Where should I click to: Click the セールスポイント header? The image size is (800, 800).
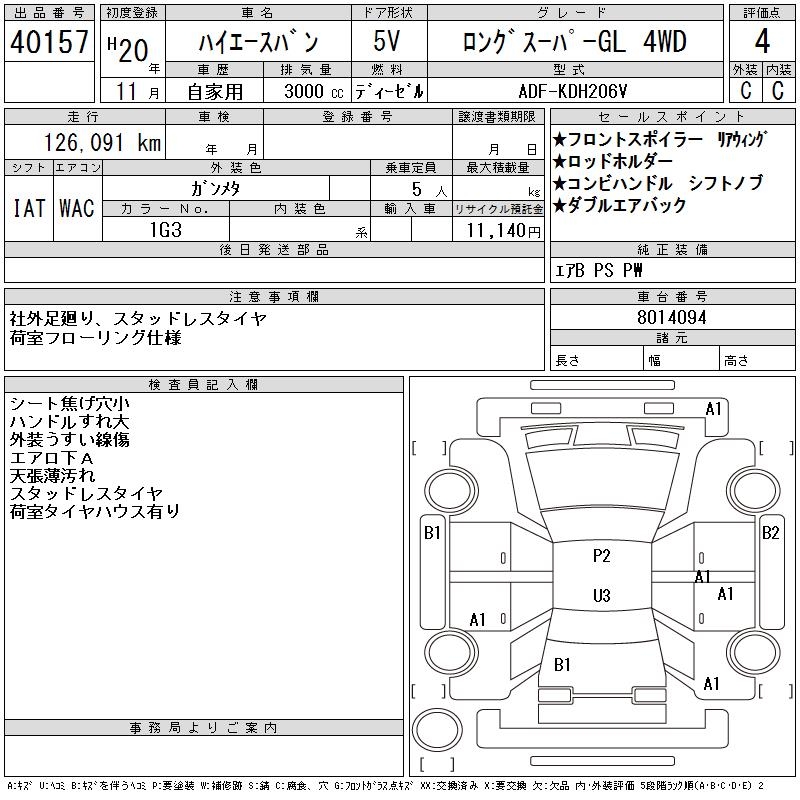[672, 117]
